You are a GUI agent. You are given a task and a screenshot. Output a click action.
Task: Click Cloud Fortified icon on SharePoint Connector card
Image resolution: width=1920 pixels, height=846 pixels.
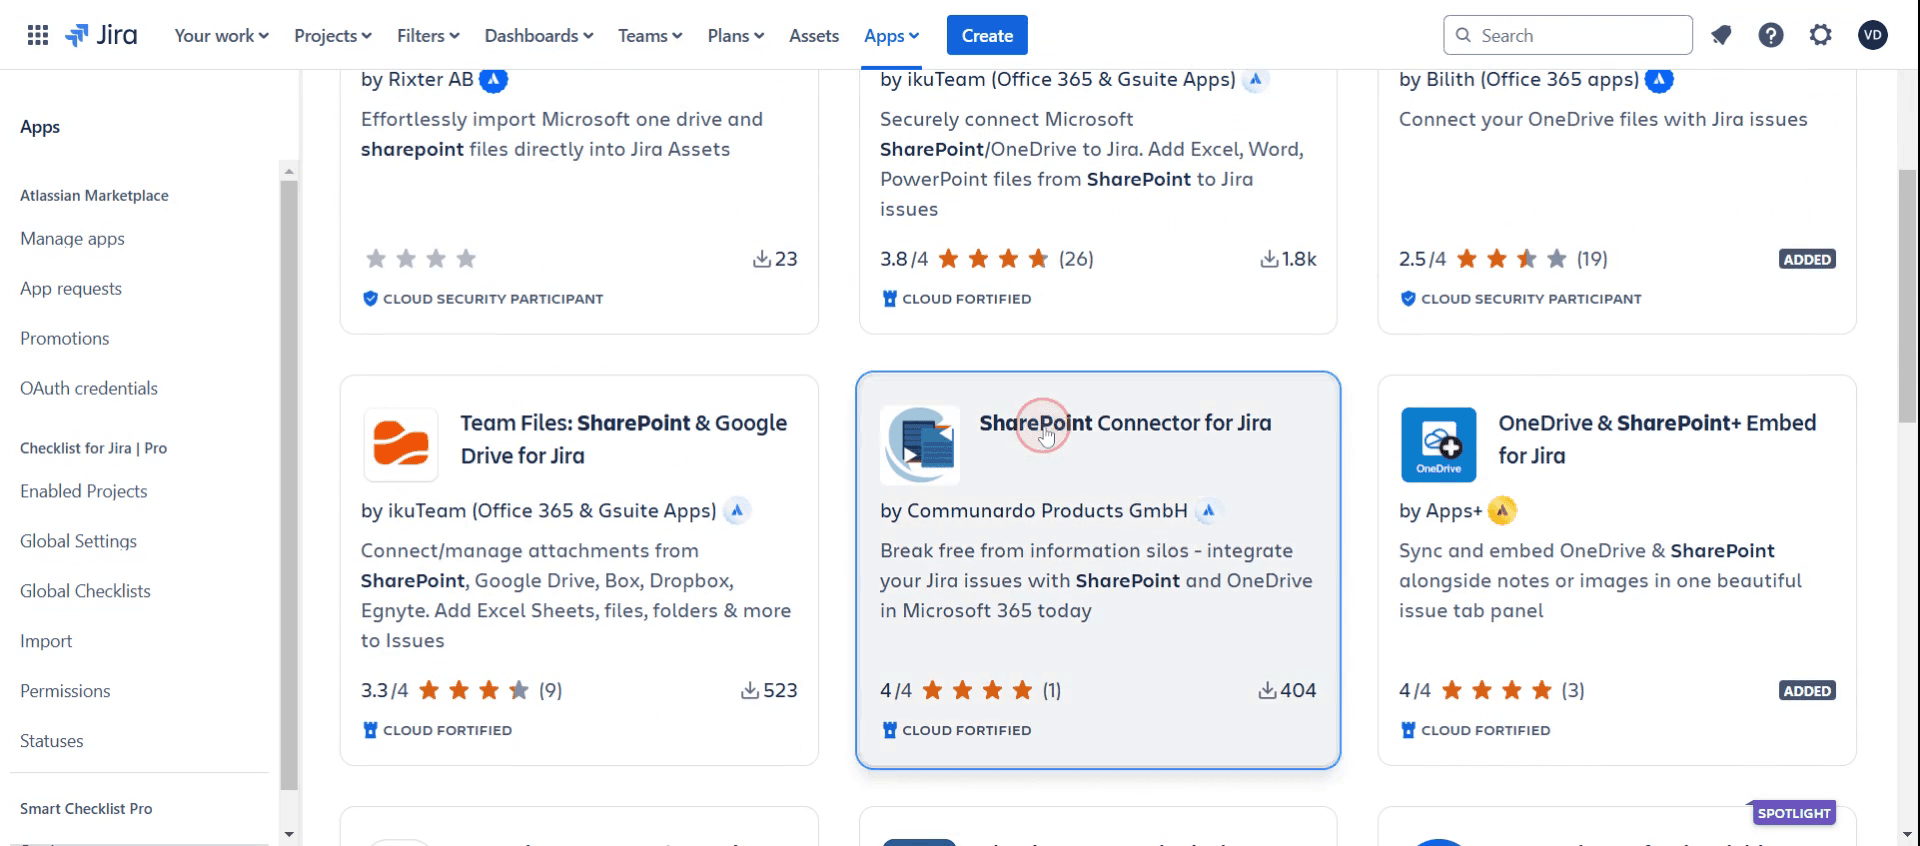(x=889, y=730)
